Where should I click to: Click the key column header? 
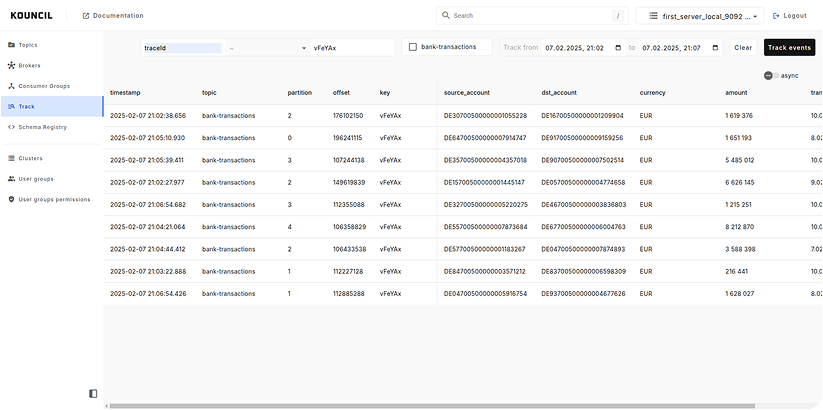pos(385,92)
